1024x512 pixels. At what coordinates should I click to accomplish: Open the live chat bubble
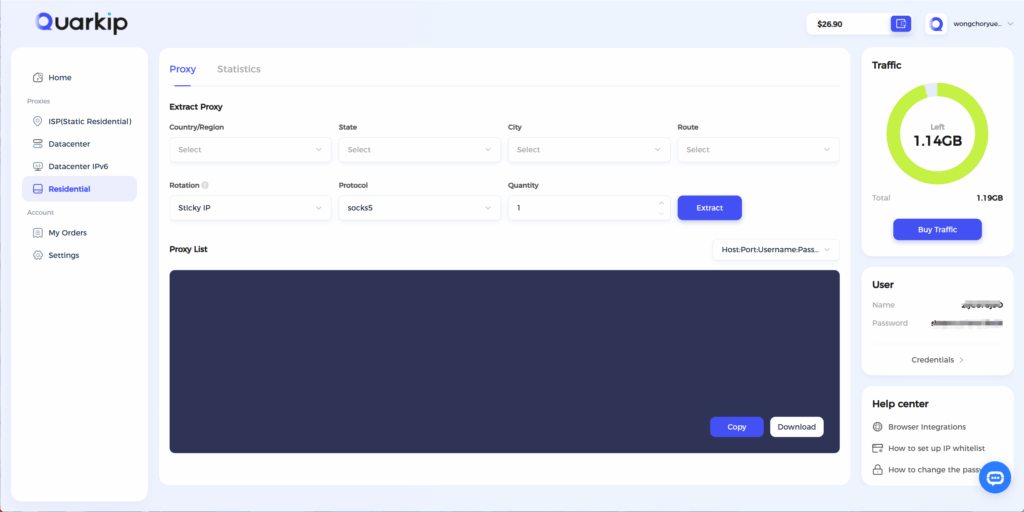(x=995, y=477)
